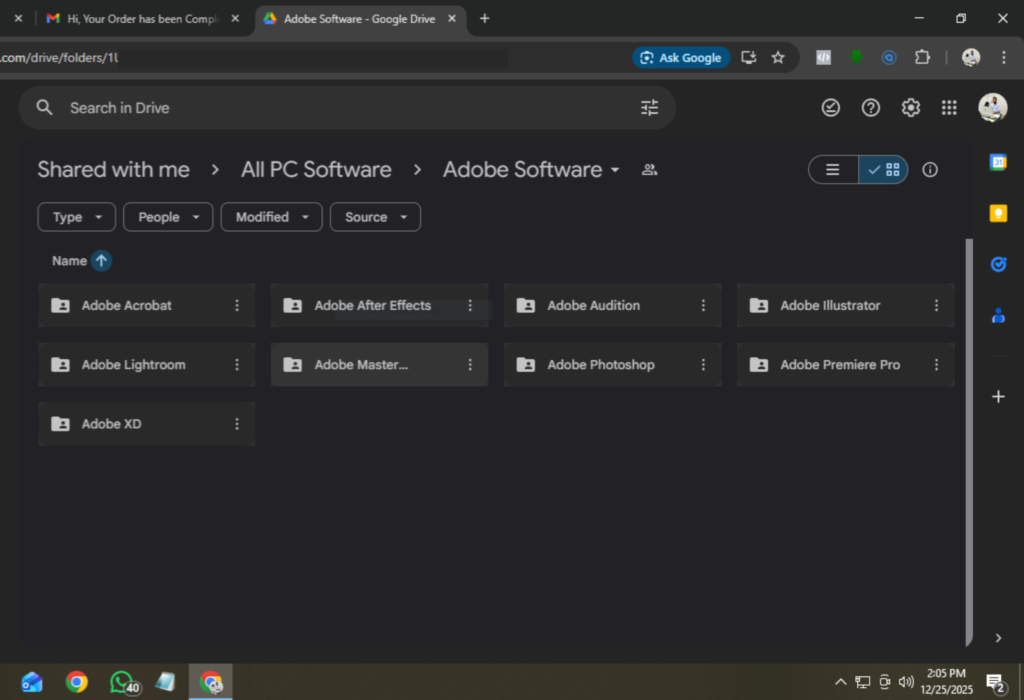Click the Ask Google button
The height and width of the screenshot is (700, 1024).
(681, 58)
